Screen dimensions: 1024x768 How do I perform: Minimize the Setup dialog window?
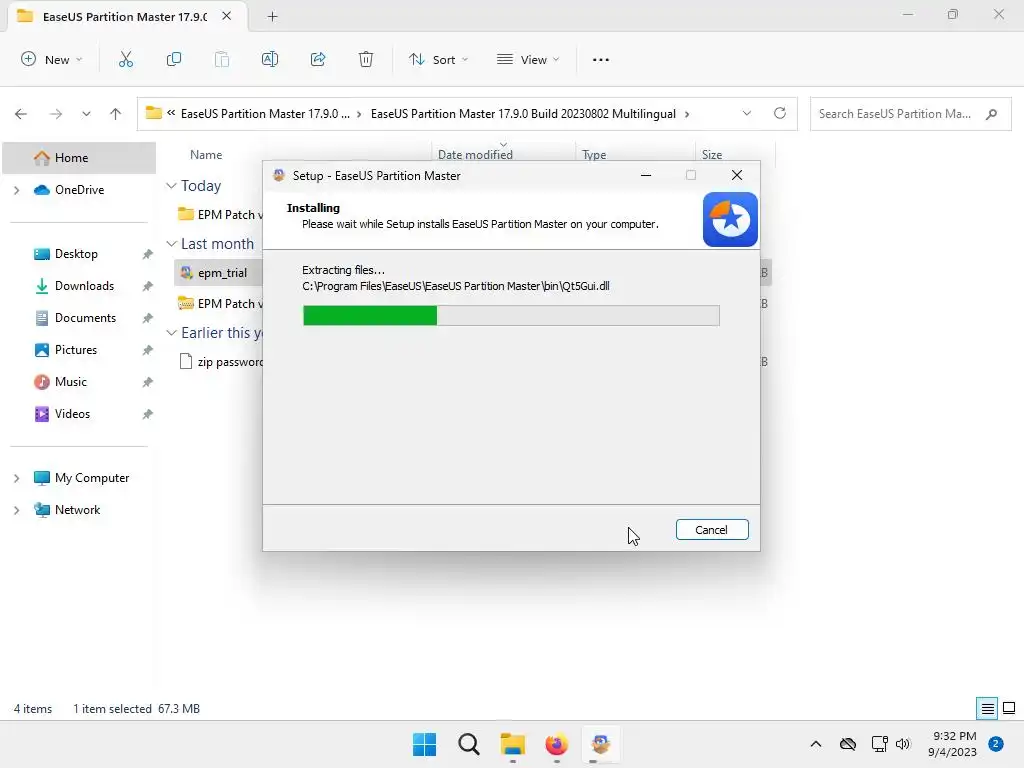646,175
